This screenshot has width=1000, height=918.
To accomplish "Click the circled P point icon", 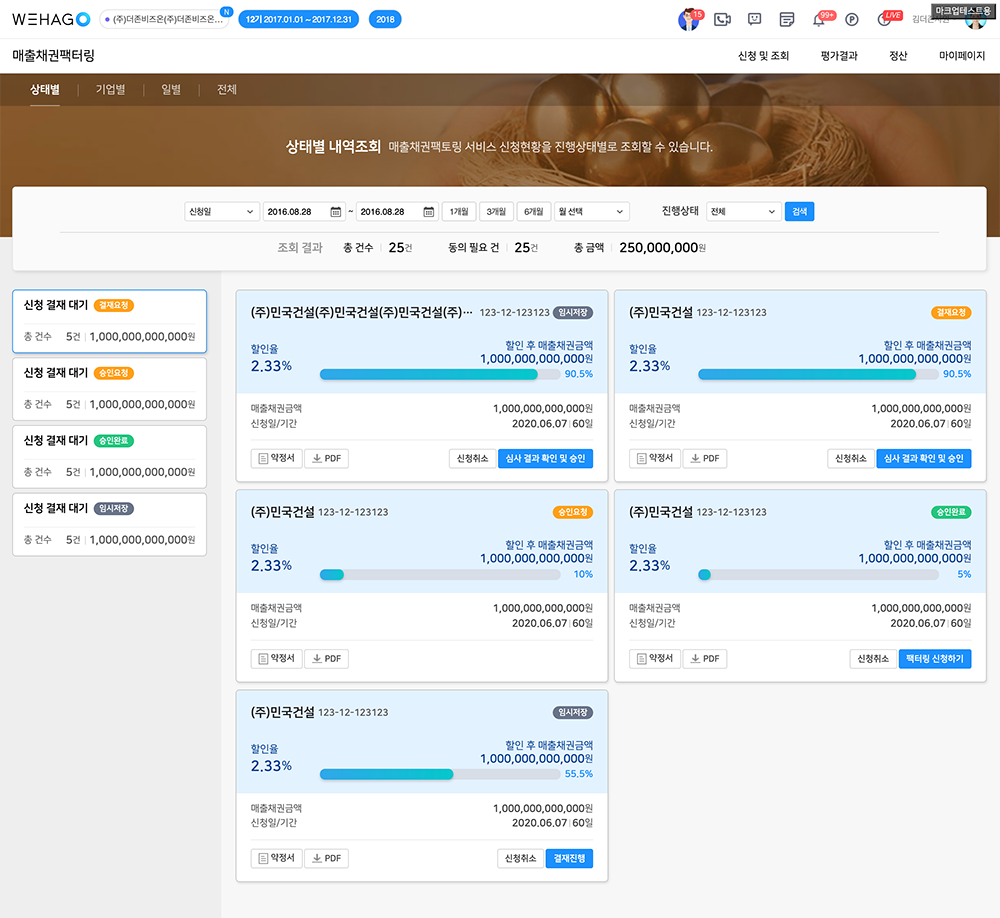I will tap(852, 19).
